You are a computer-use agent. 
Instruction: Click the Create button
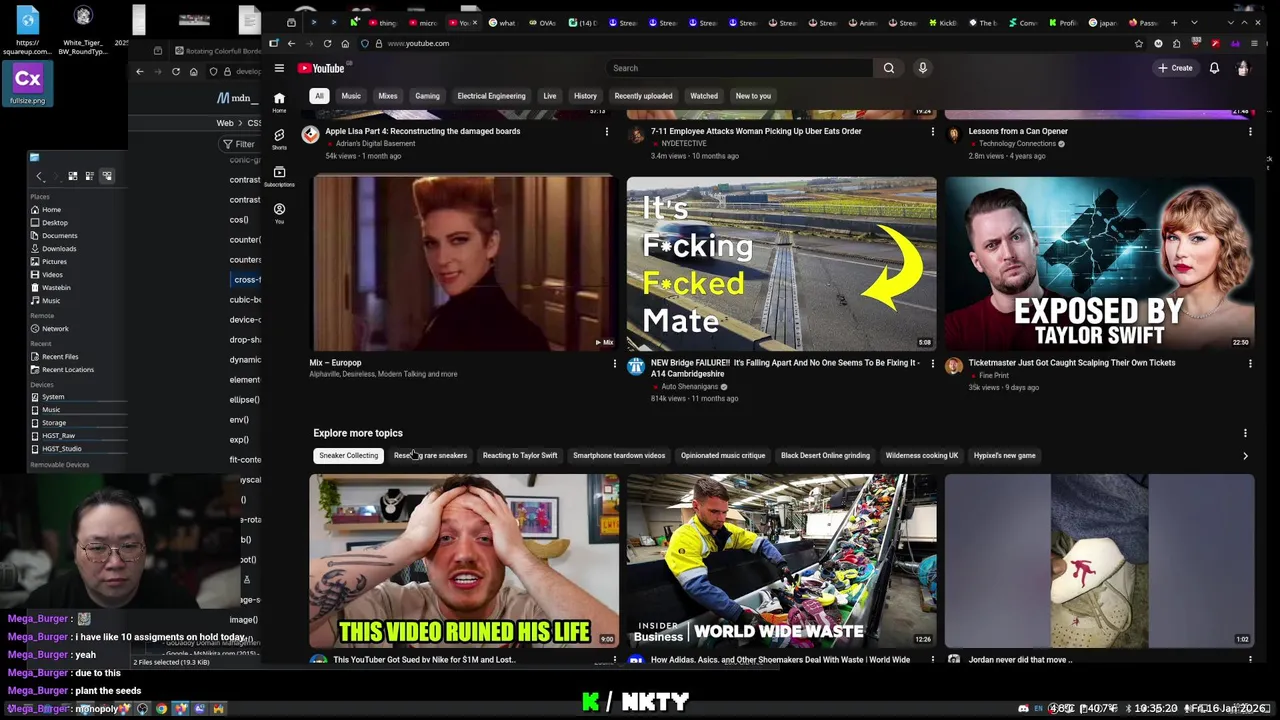(1175, 68)
